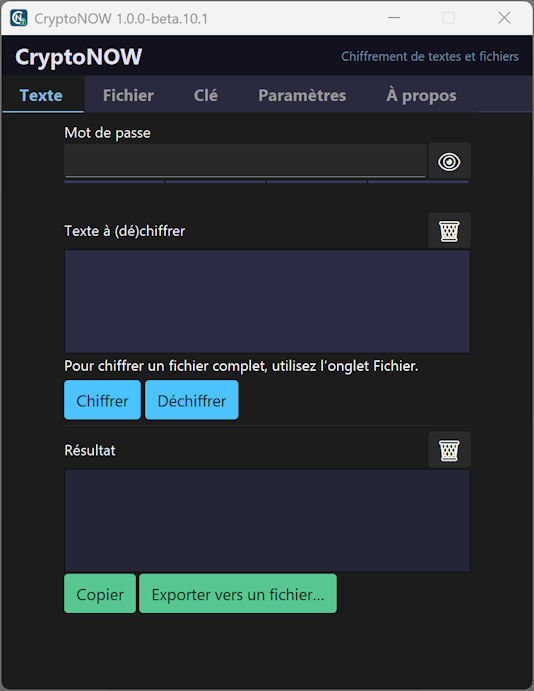Image resolution: width=534 pixels, height=691 pixels.
Task: Click into the Résultat text area
Action: tap(267, 520)
